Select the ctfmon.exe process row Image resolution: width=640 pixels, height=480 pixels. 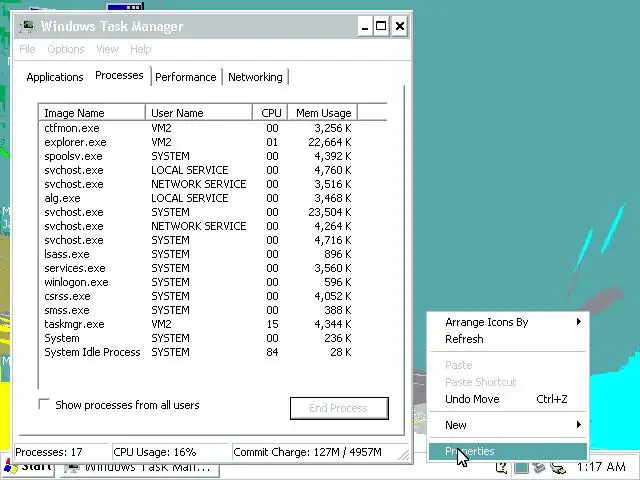198,128
